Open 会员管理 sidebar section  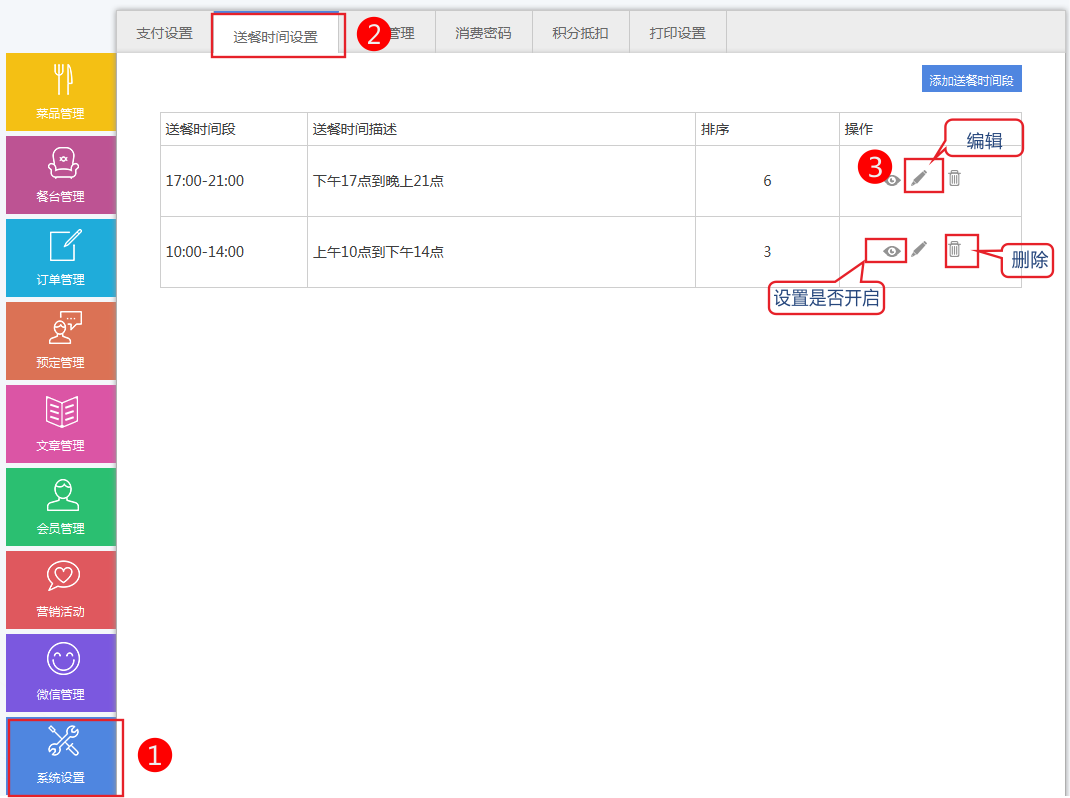point(61,507)
